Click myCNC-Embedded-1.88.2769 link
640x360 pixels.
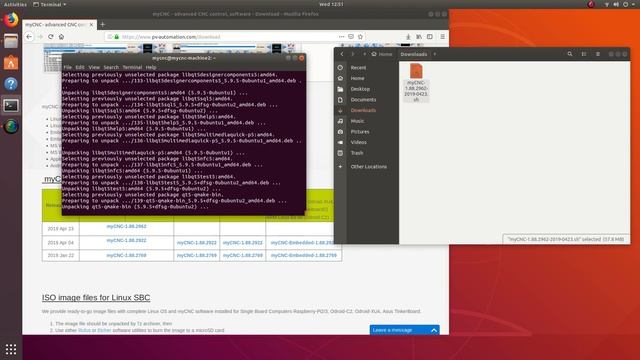(304, 255)
